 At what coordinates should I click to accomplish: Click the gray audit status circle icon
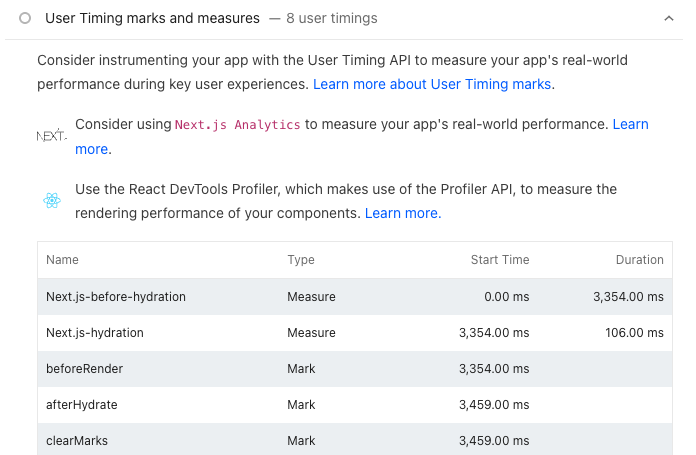pos(24,18)
